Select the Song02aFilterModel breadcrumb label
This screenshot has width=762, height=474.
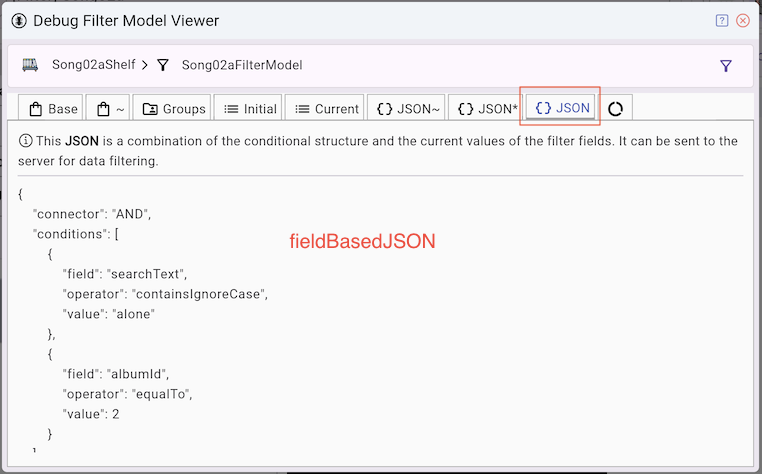241,65
